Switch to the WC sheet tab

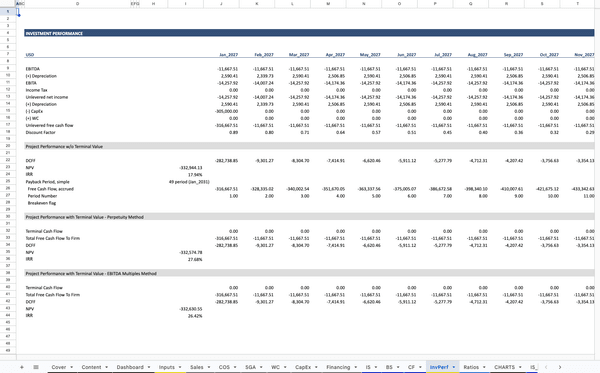(x=276, y=367)
